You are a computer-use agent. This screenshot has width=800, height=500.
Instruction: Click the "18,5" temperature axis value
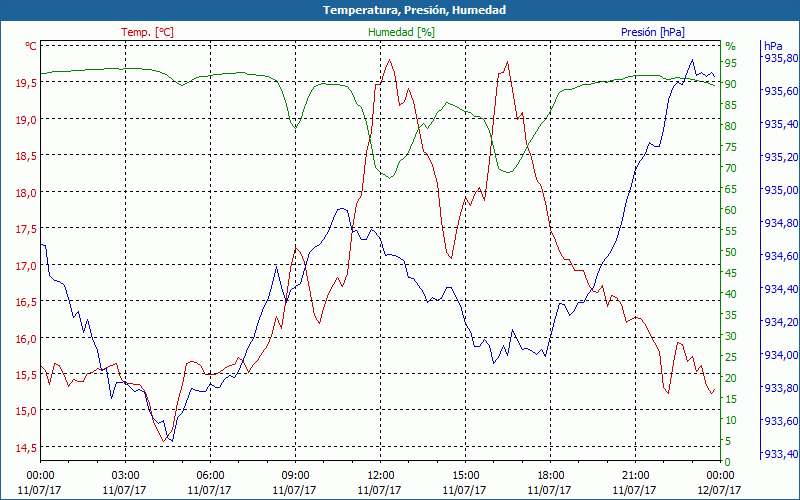pos(26,156)
